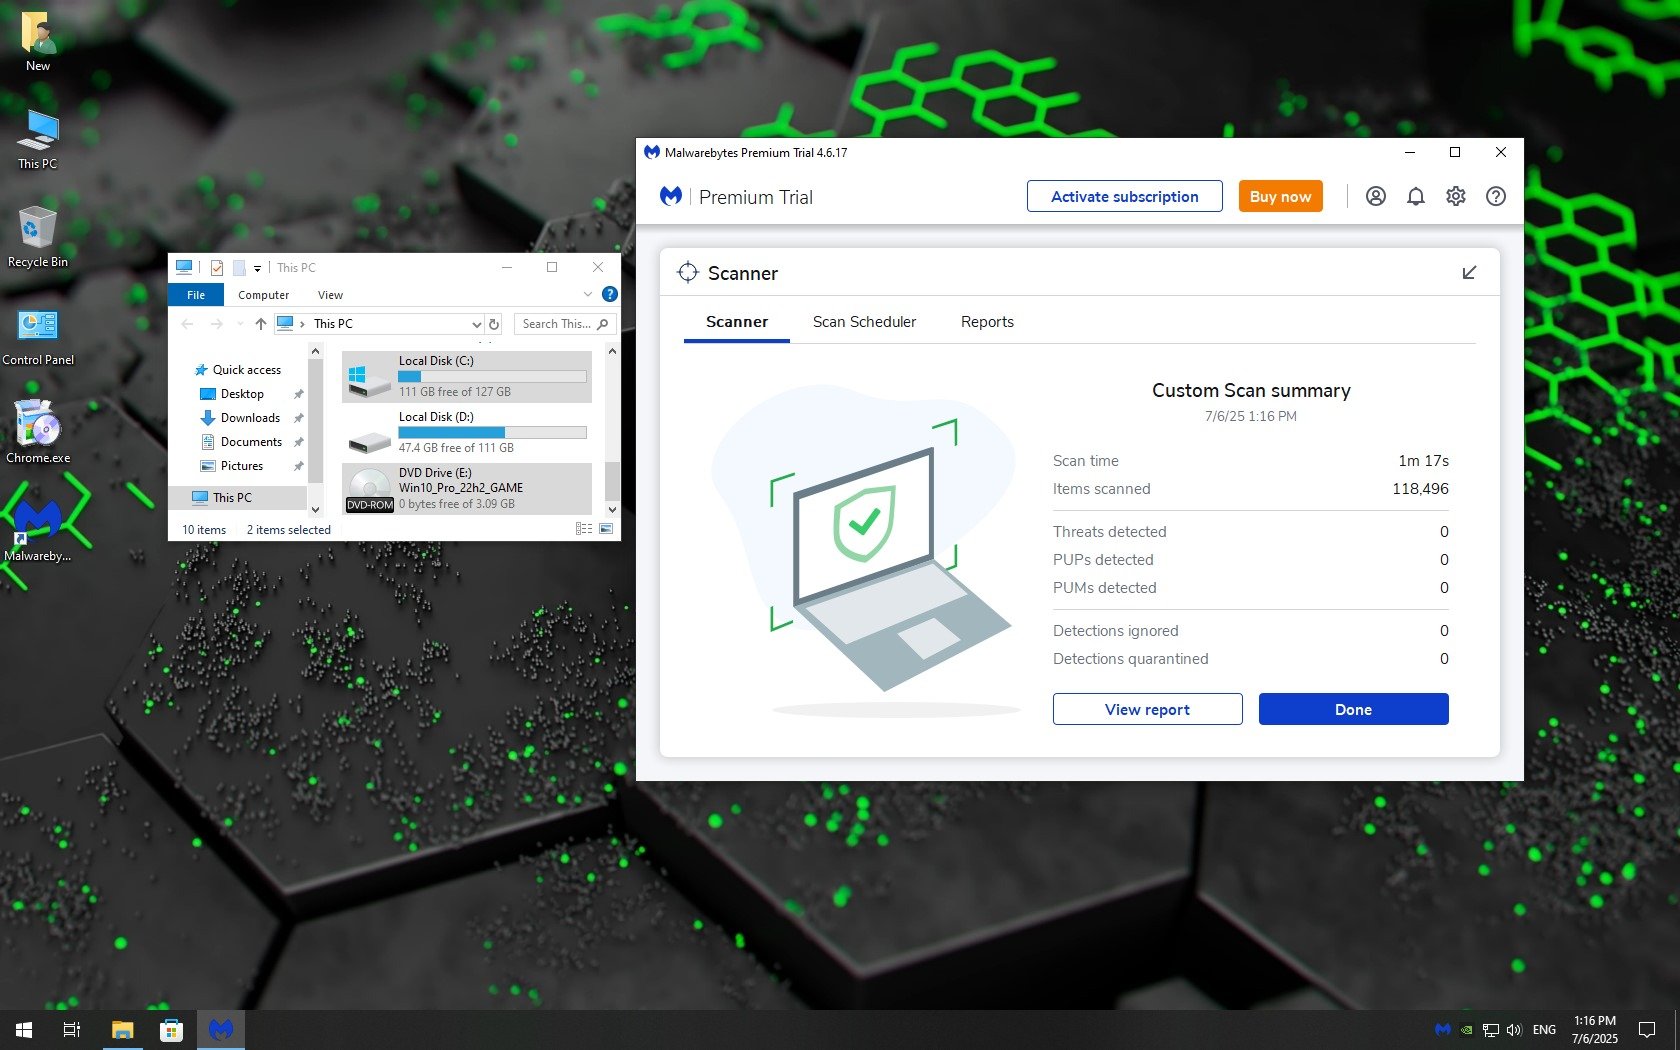Select Quick access in the navigation pane
The width and height of the screenshot is (1680, 1050).
[x=246, y=370]
